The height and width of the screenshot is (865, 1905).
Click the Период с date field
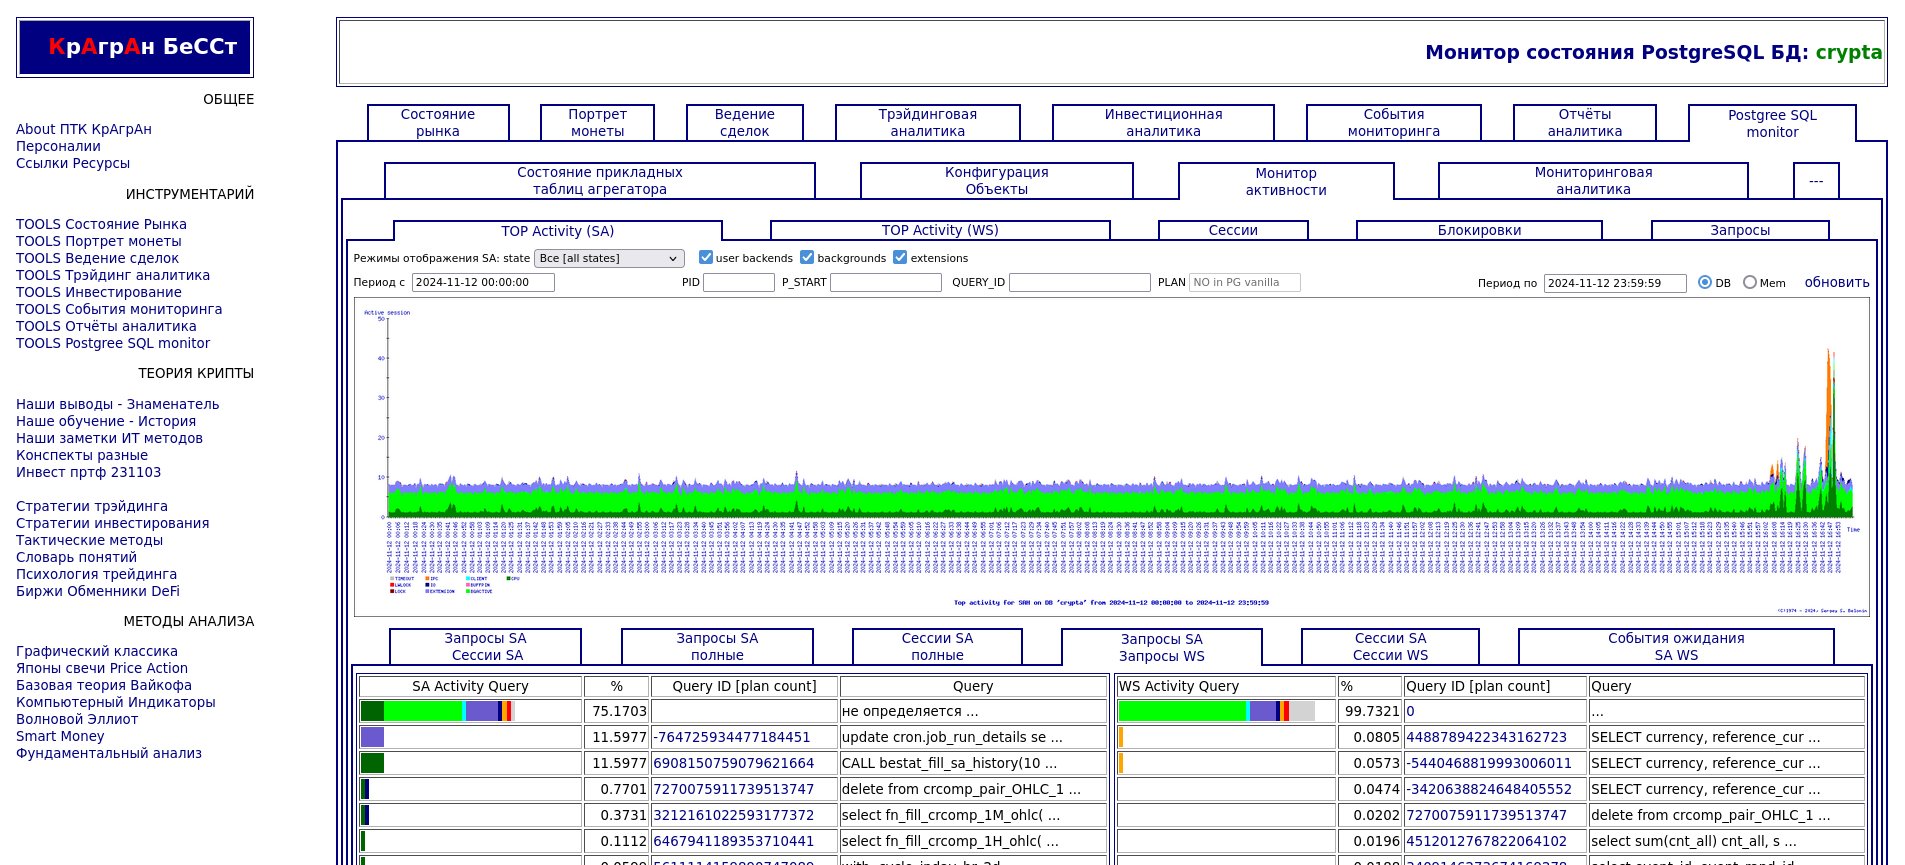pyautogui.click(x=483, y=283)
